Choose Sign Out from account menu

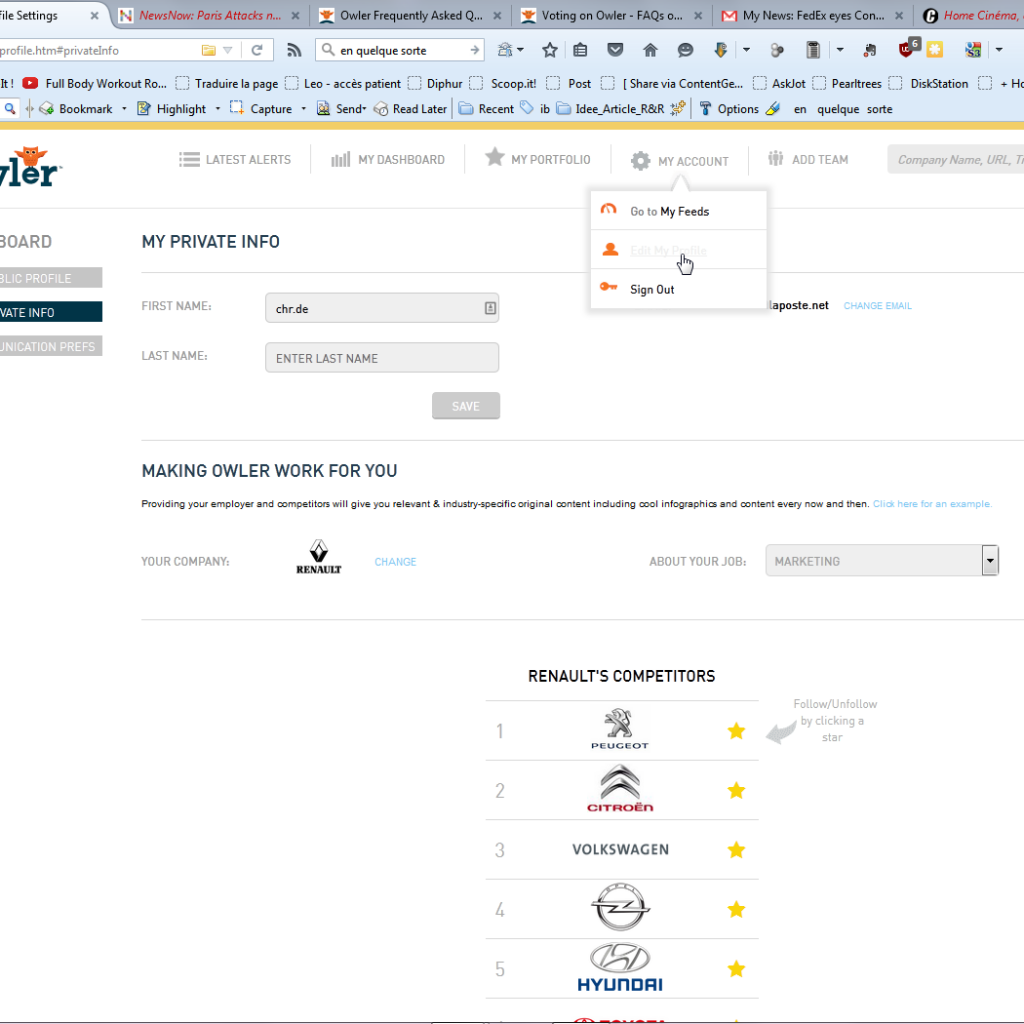[678, 289]
